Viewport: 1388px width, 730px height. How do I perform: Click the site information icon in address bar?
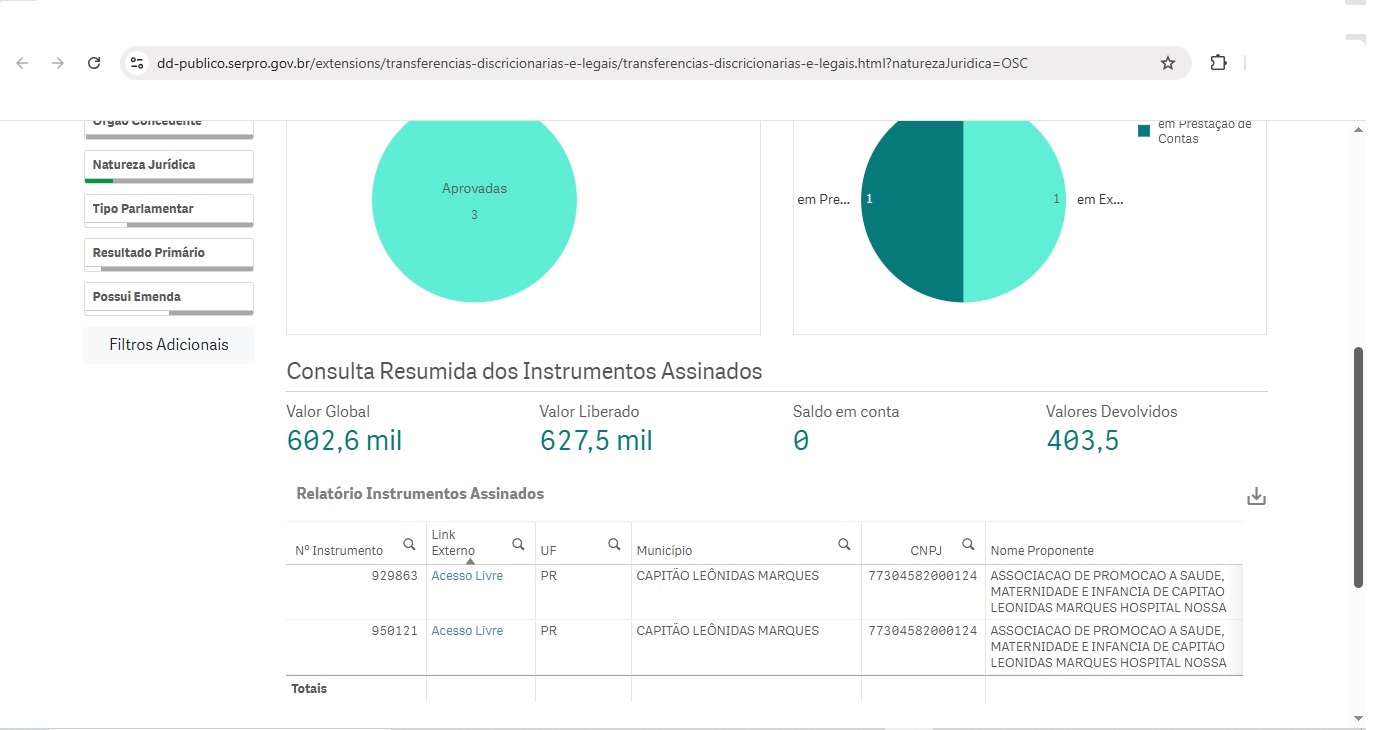138,63
